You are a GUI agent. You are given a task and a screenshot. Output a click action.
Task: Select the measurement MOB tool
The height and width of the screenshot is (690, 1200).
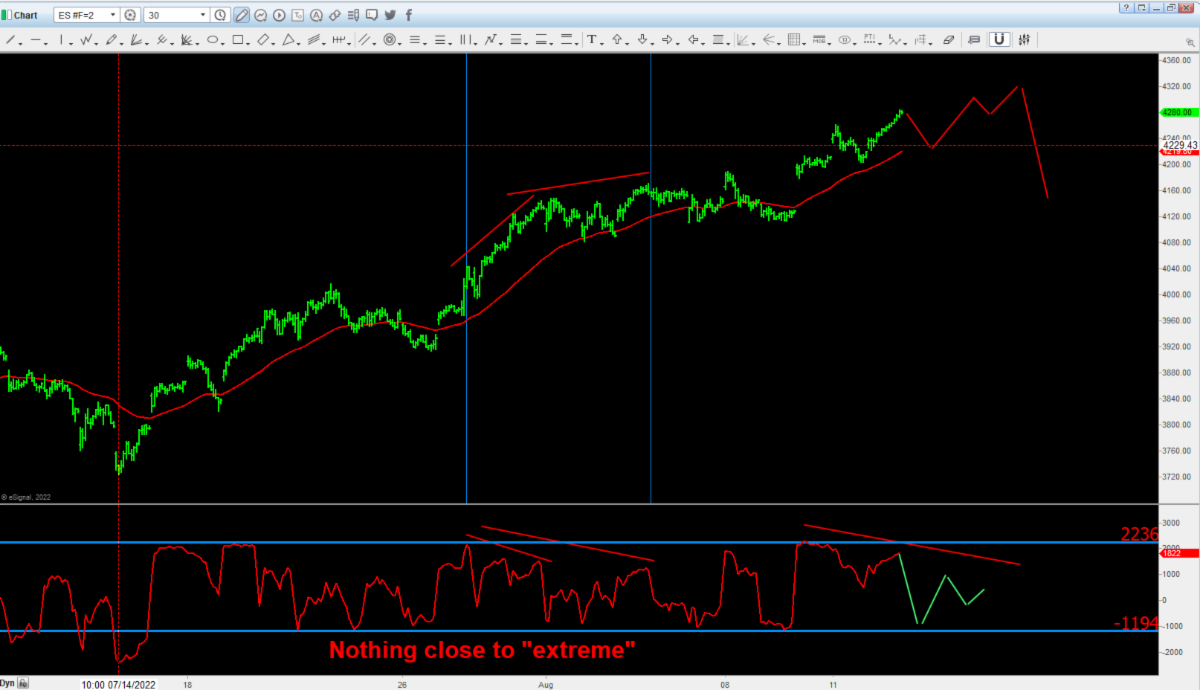tap(818, 39)
